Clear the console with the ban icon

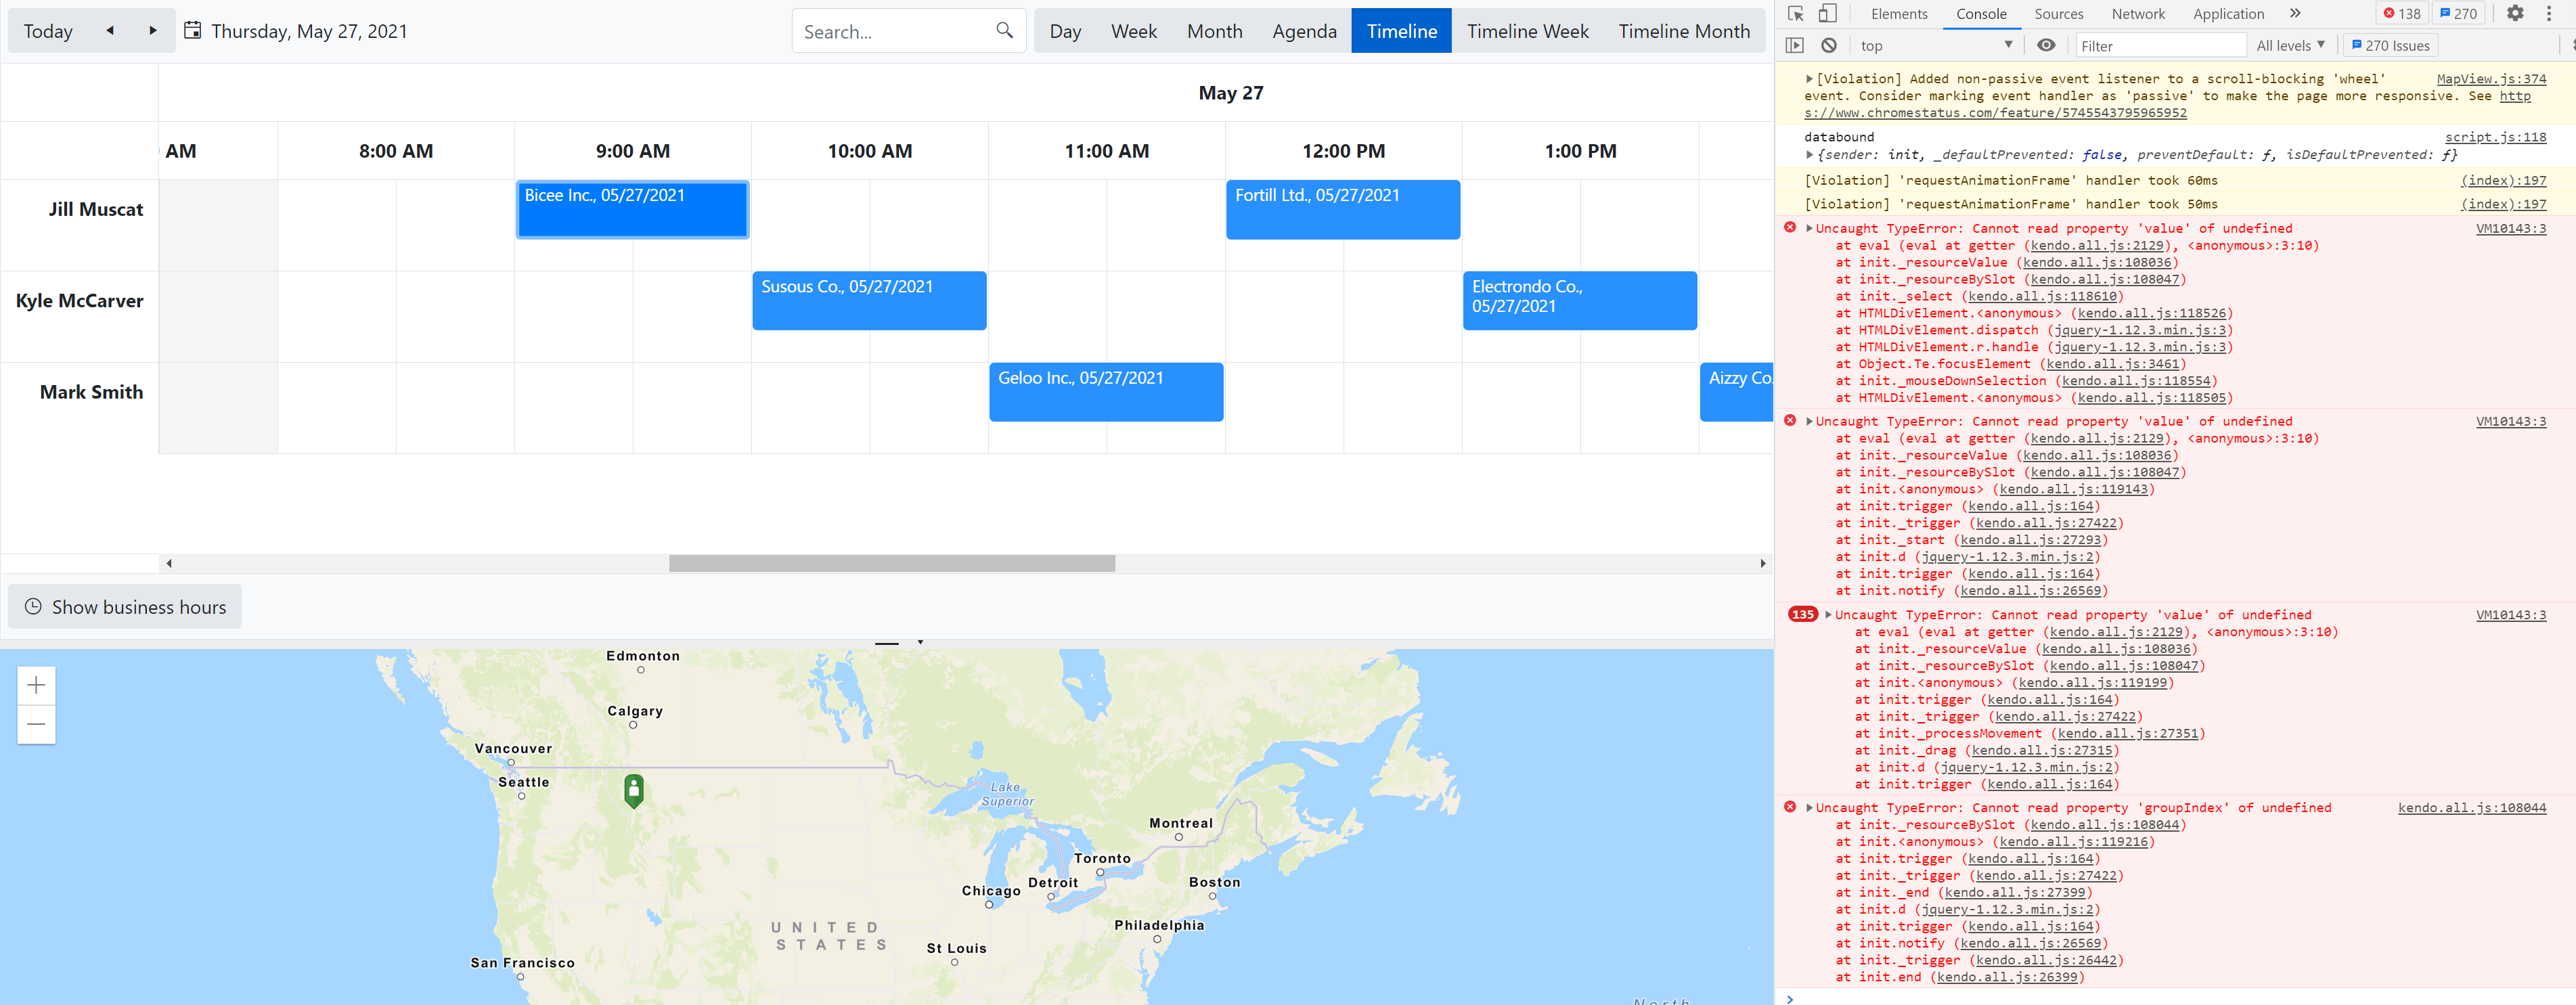1828,46
